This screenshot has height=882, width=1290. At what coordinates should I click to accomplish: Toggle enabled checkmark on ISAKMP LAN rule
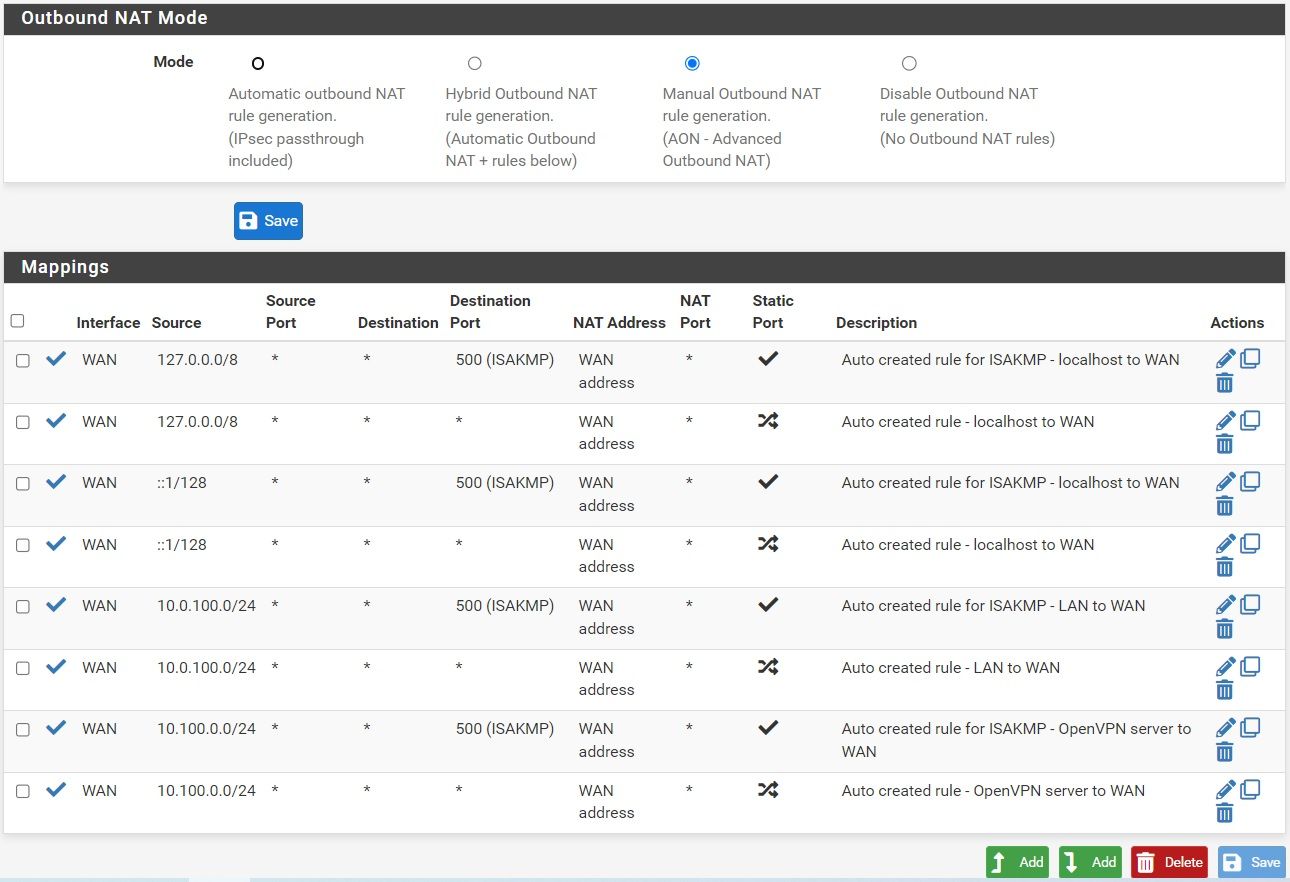point(56,604)
